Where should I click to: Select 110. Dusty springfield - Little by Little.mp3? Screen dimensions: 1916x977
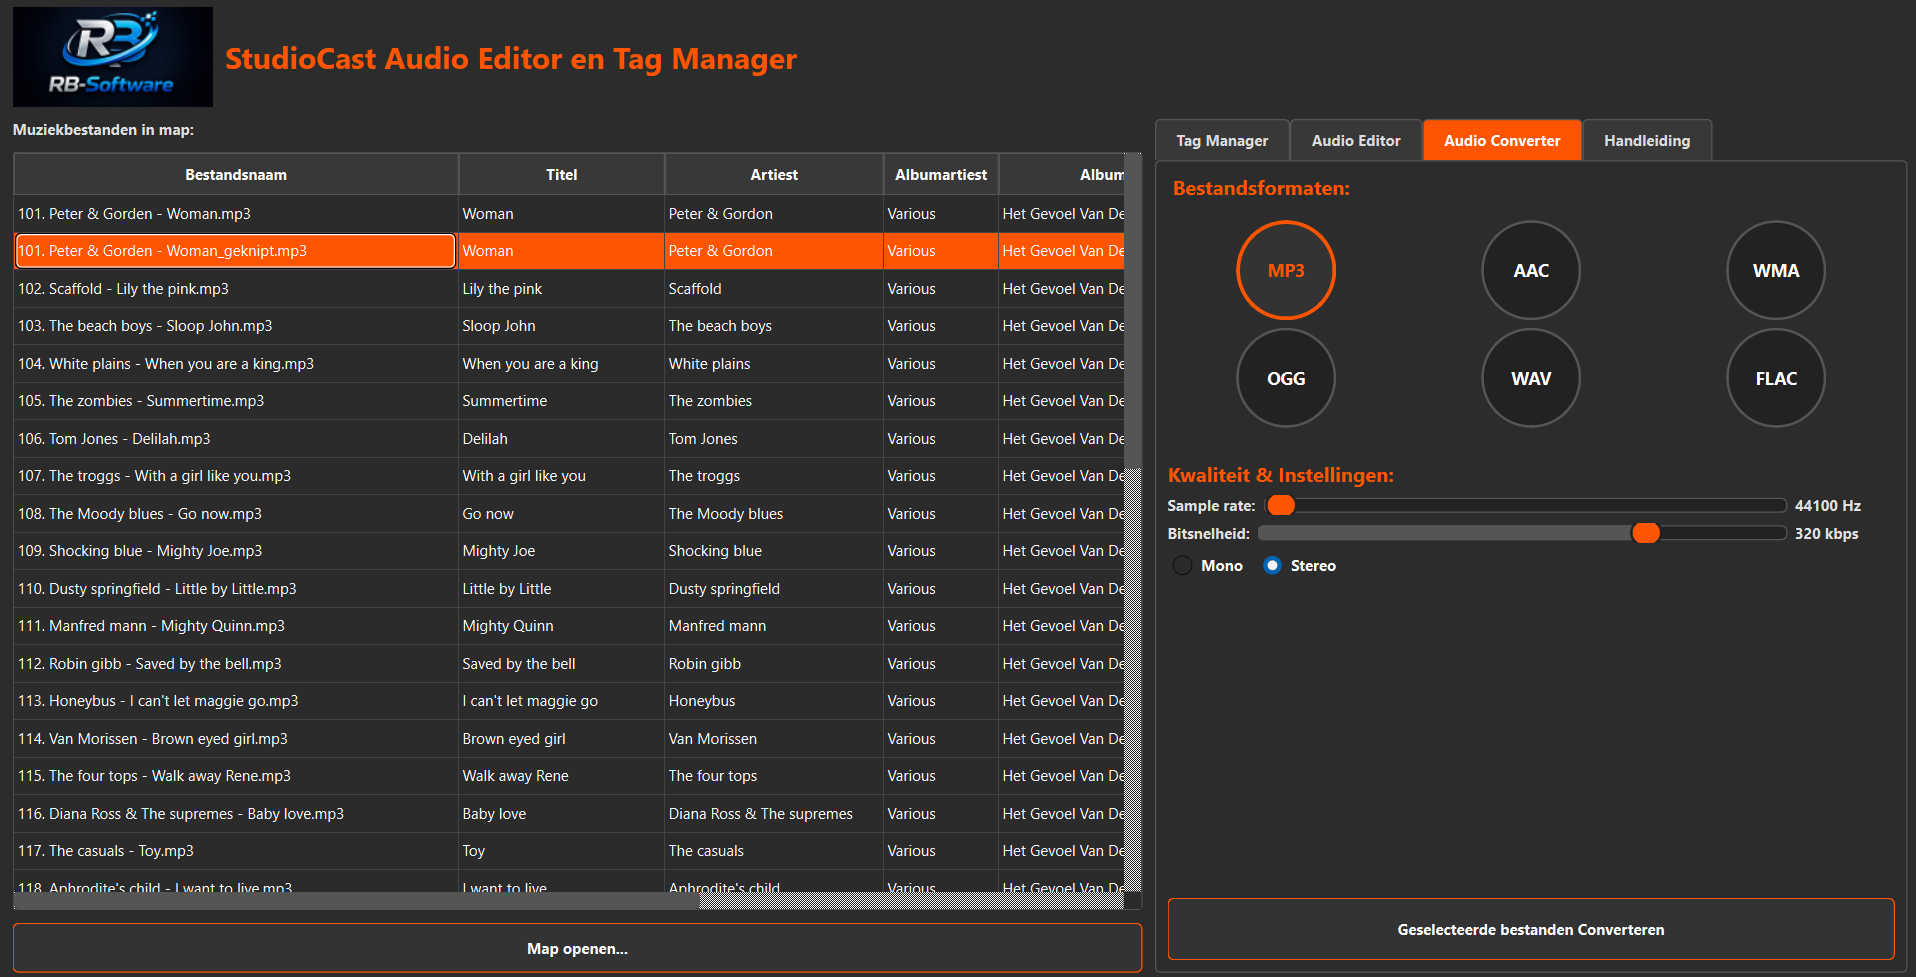236,588
